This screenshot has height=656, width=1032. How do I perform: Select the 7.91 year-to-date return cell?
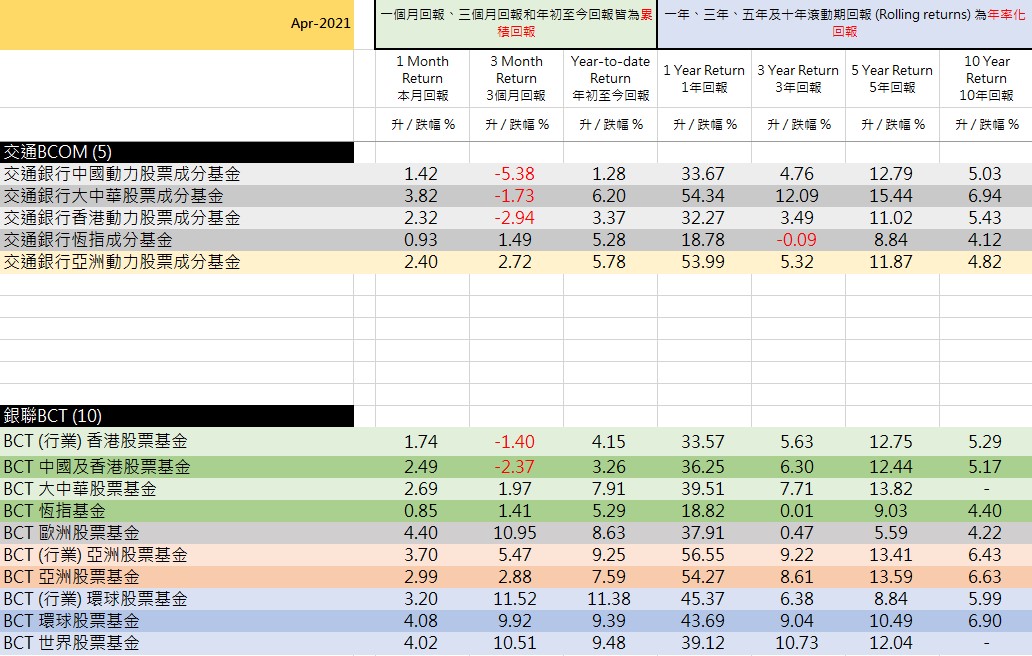point(609,489)
